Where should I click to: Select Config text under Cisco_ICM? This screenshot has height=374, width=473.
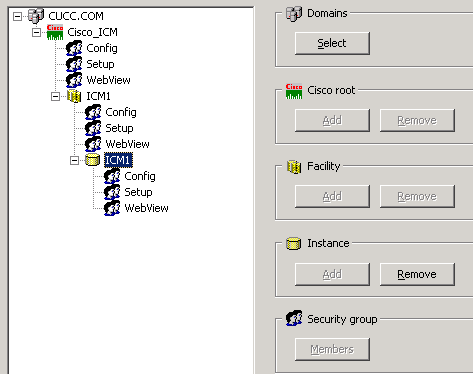tap(102, 48)
